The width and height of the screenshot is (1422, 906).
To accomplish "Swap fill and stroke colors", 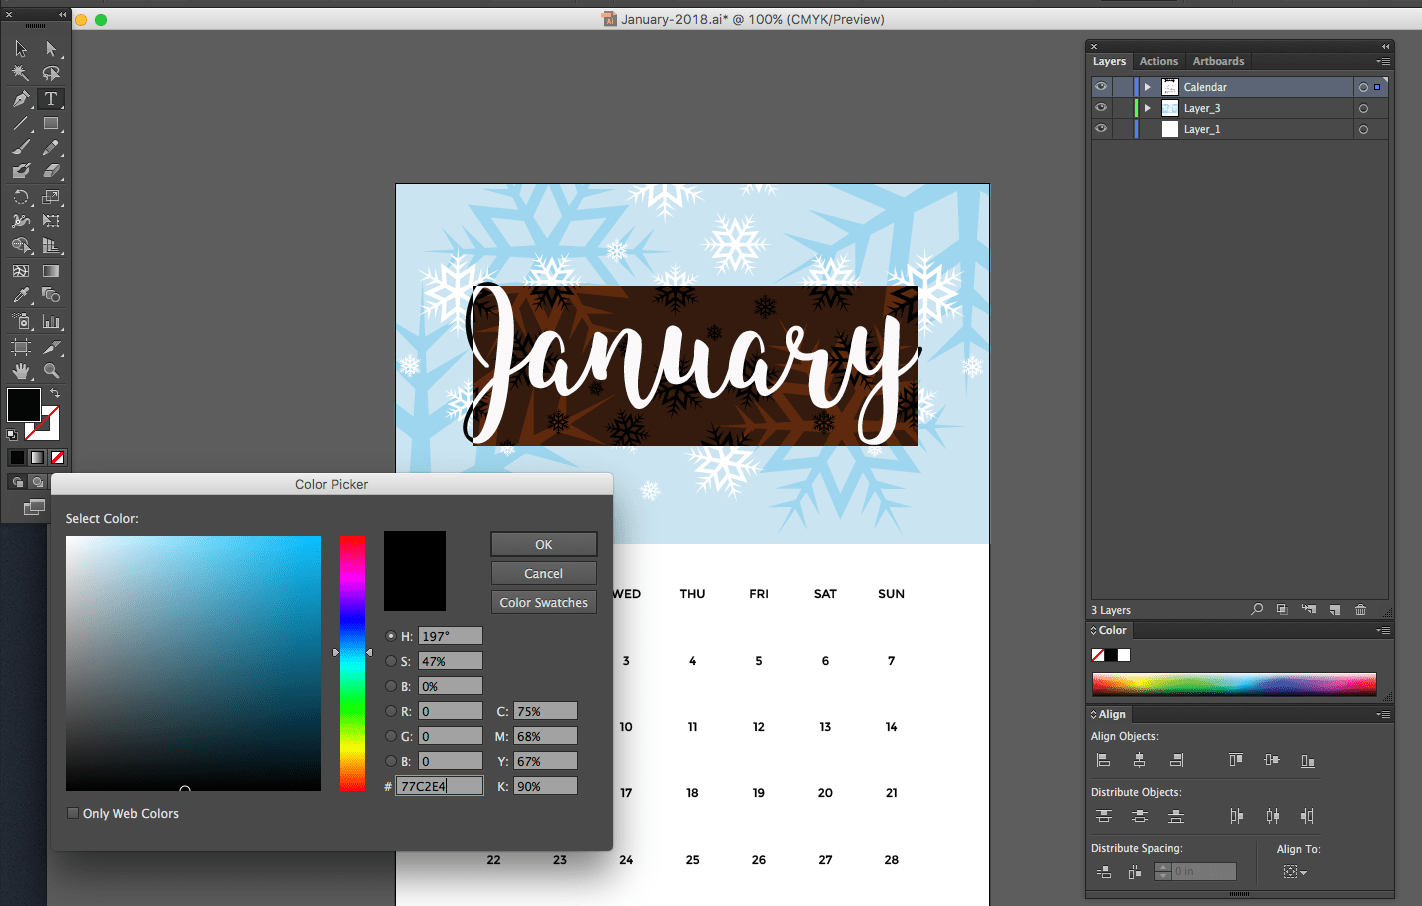I will [55, 393].
